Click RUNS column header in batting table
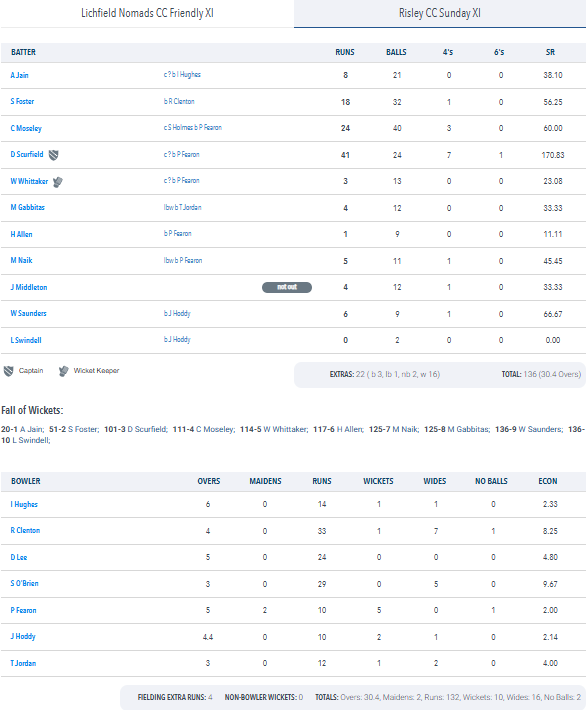Viewport: 588px width, 710px height. (x=345, y=52)
